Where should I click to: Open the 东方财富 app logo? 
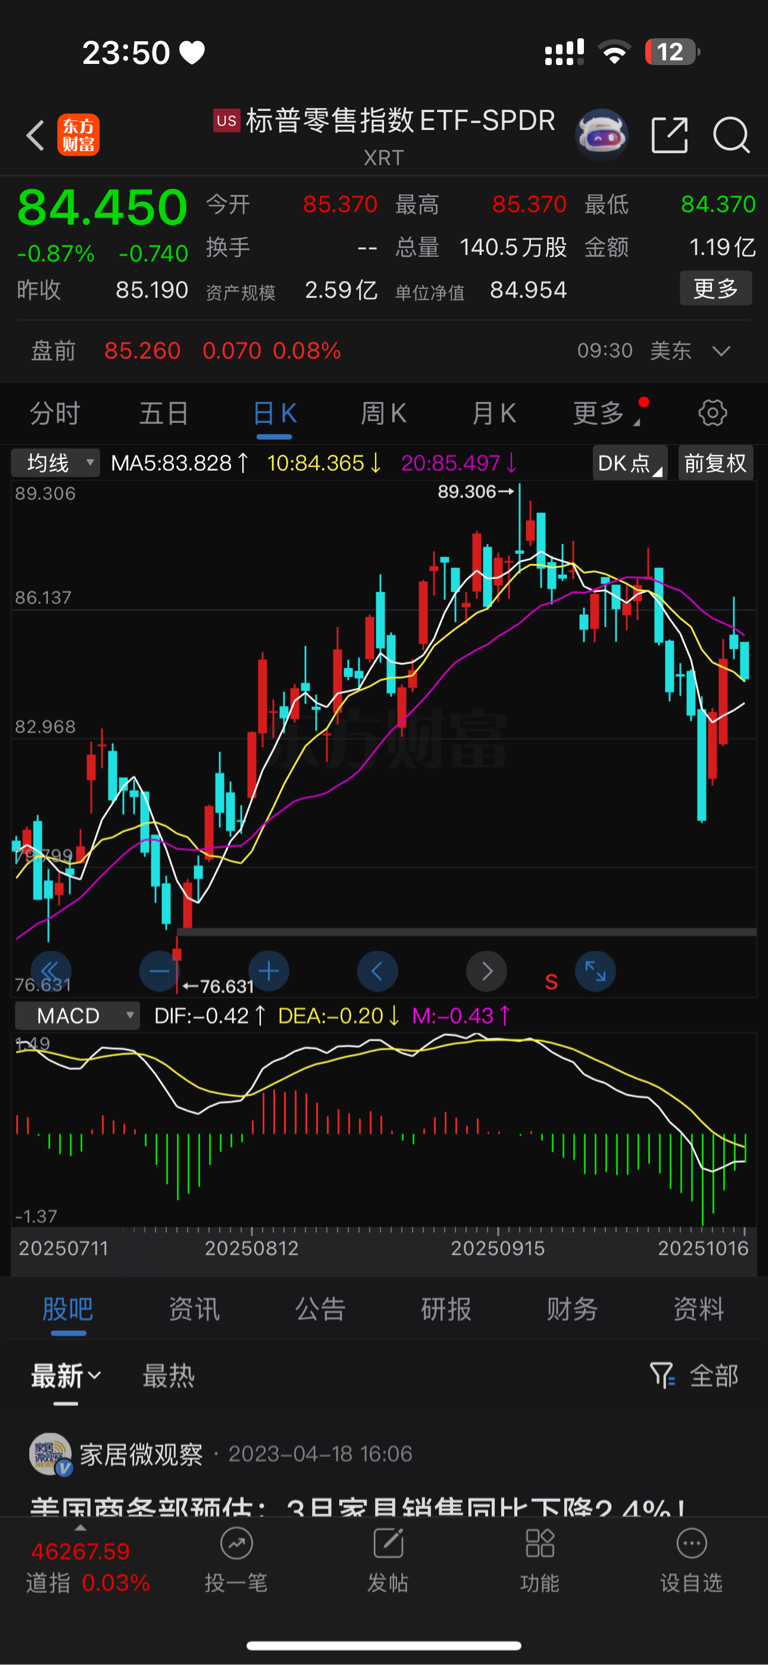[79, 135]
